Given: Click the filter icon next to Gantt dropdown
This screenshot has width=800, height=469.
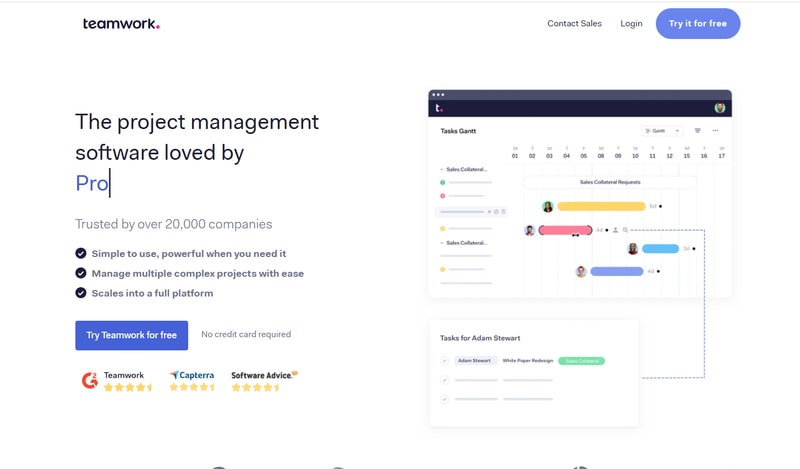Looking at the screenshot, I should click(x=697, y=131).
